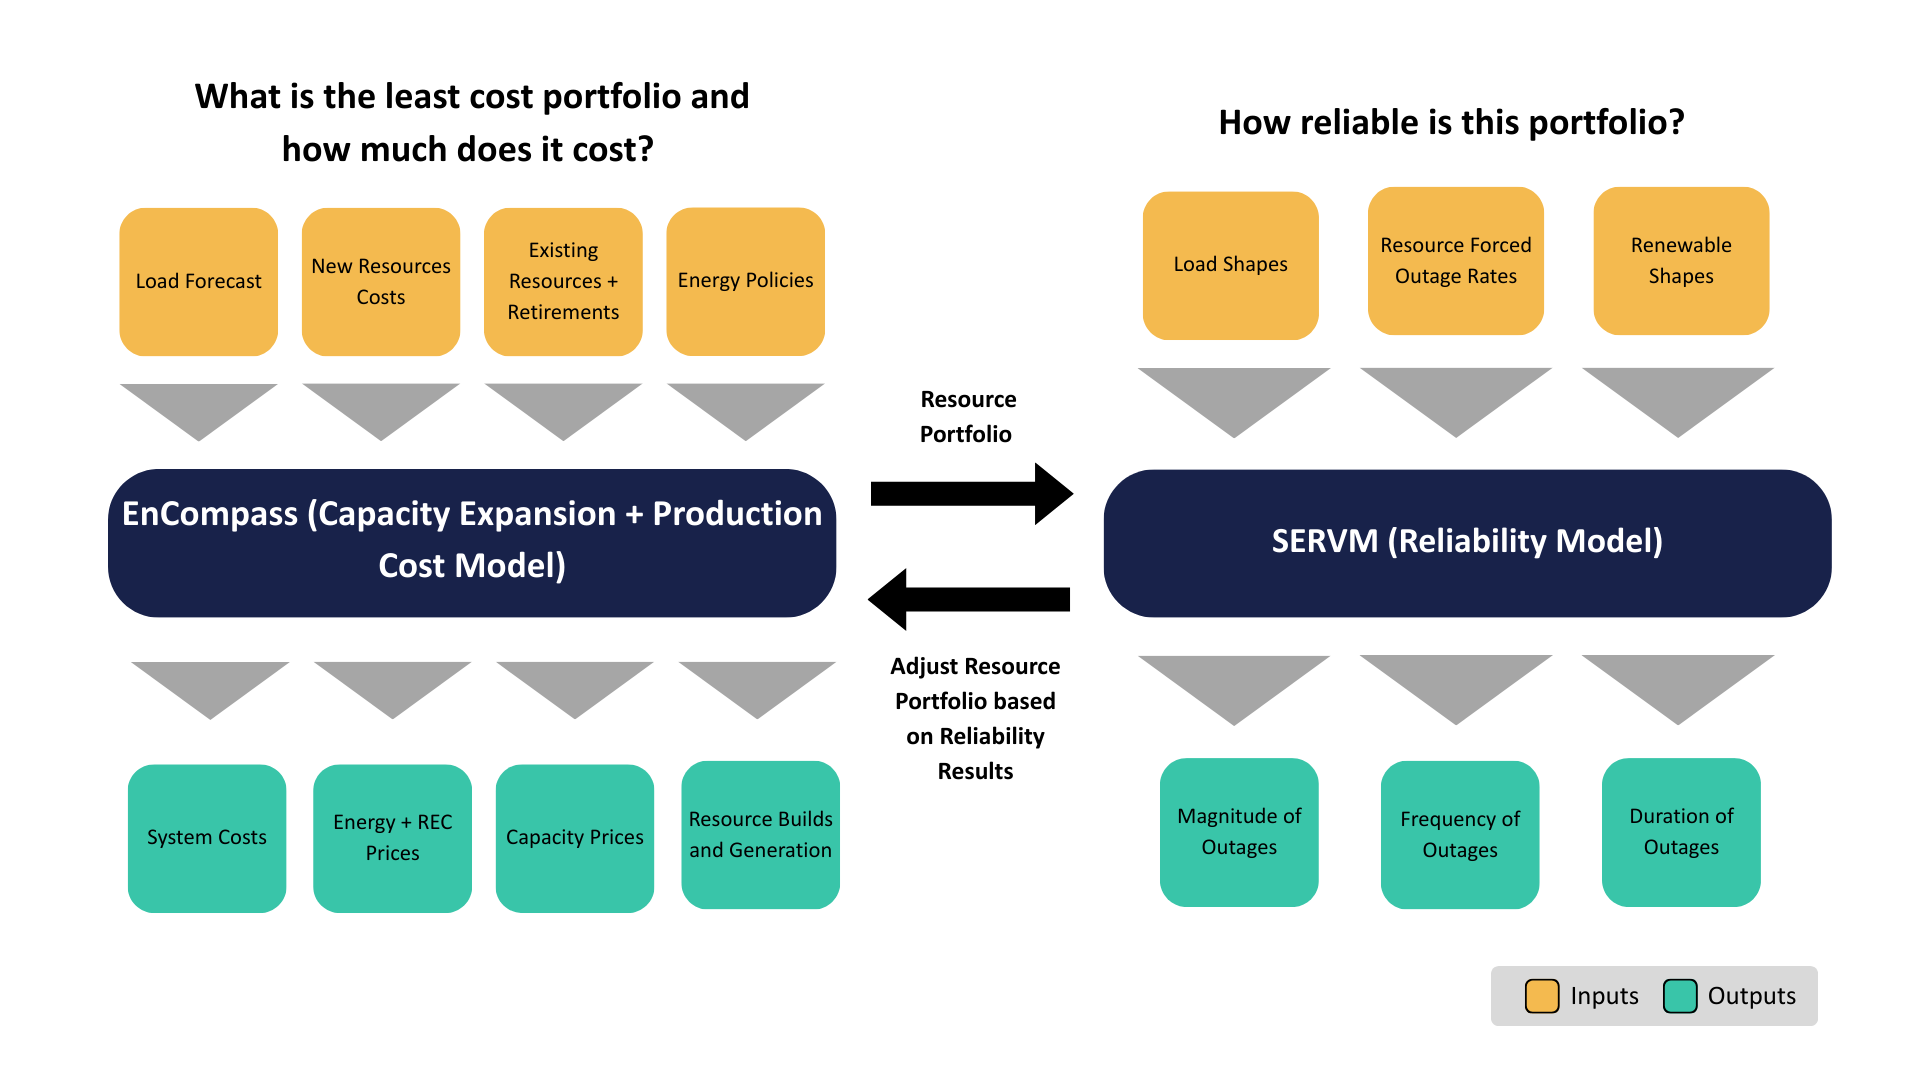Click gray triangle below Renewable Shapes
Viewport: 1920px width, 1080px height.
click(x=1678, y=395)
